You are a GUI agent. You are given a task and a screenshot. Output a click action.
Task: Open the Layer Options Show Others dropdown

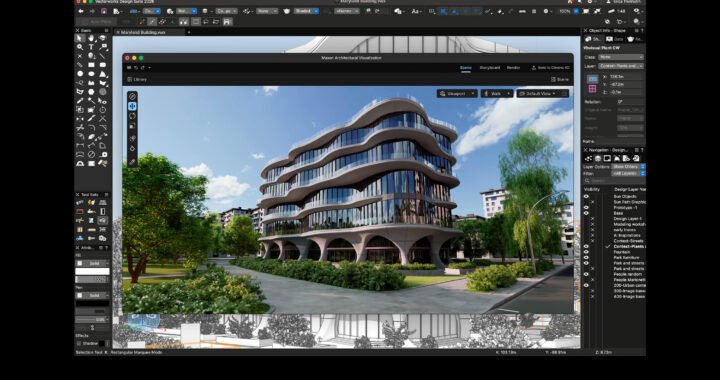628,167
